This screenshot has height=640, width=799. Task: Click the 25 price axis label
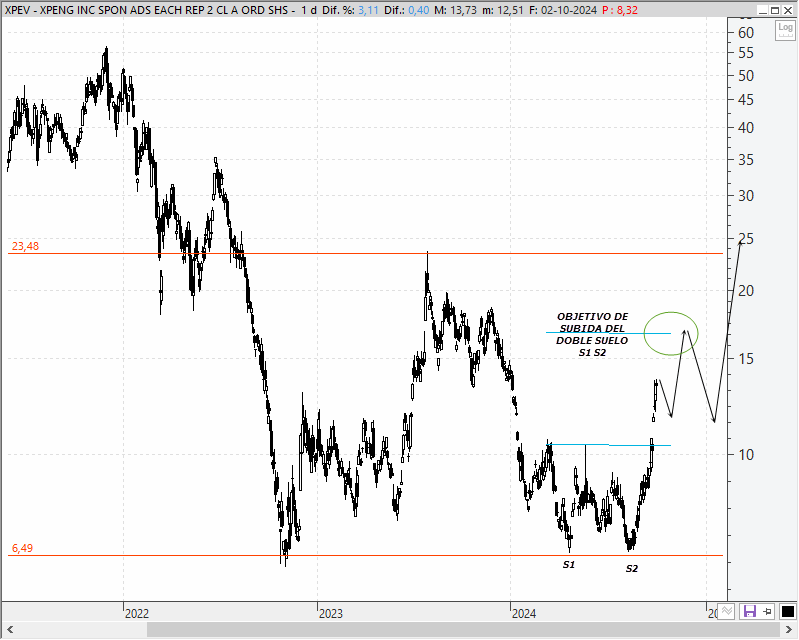(745, 238)
